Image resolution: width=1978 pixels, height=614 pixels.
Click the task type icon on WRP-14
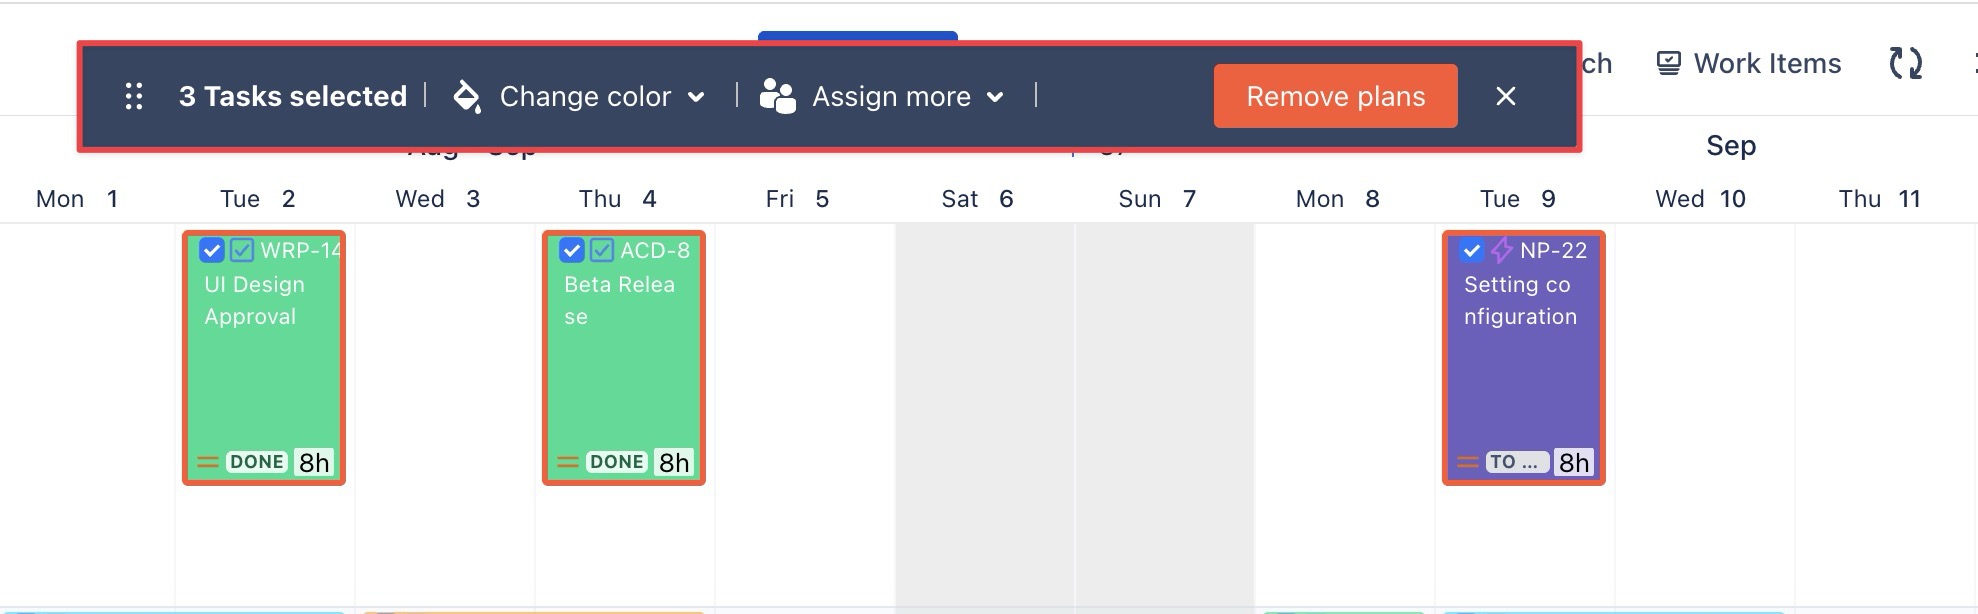pyautogui.click(x=241, y=250)
